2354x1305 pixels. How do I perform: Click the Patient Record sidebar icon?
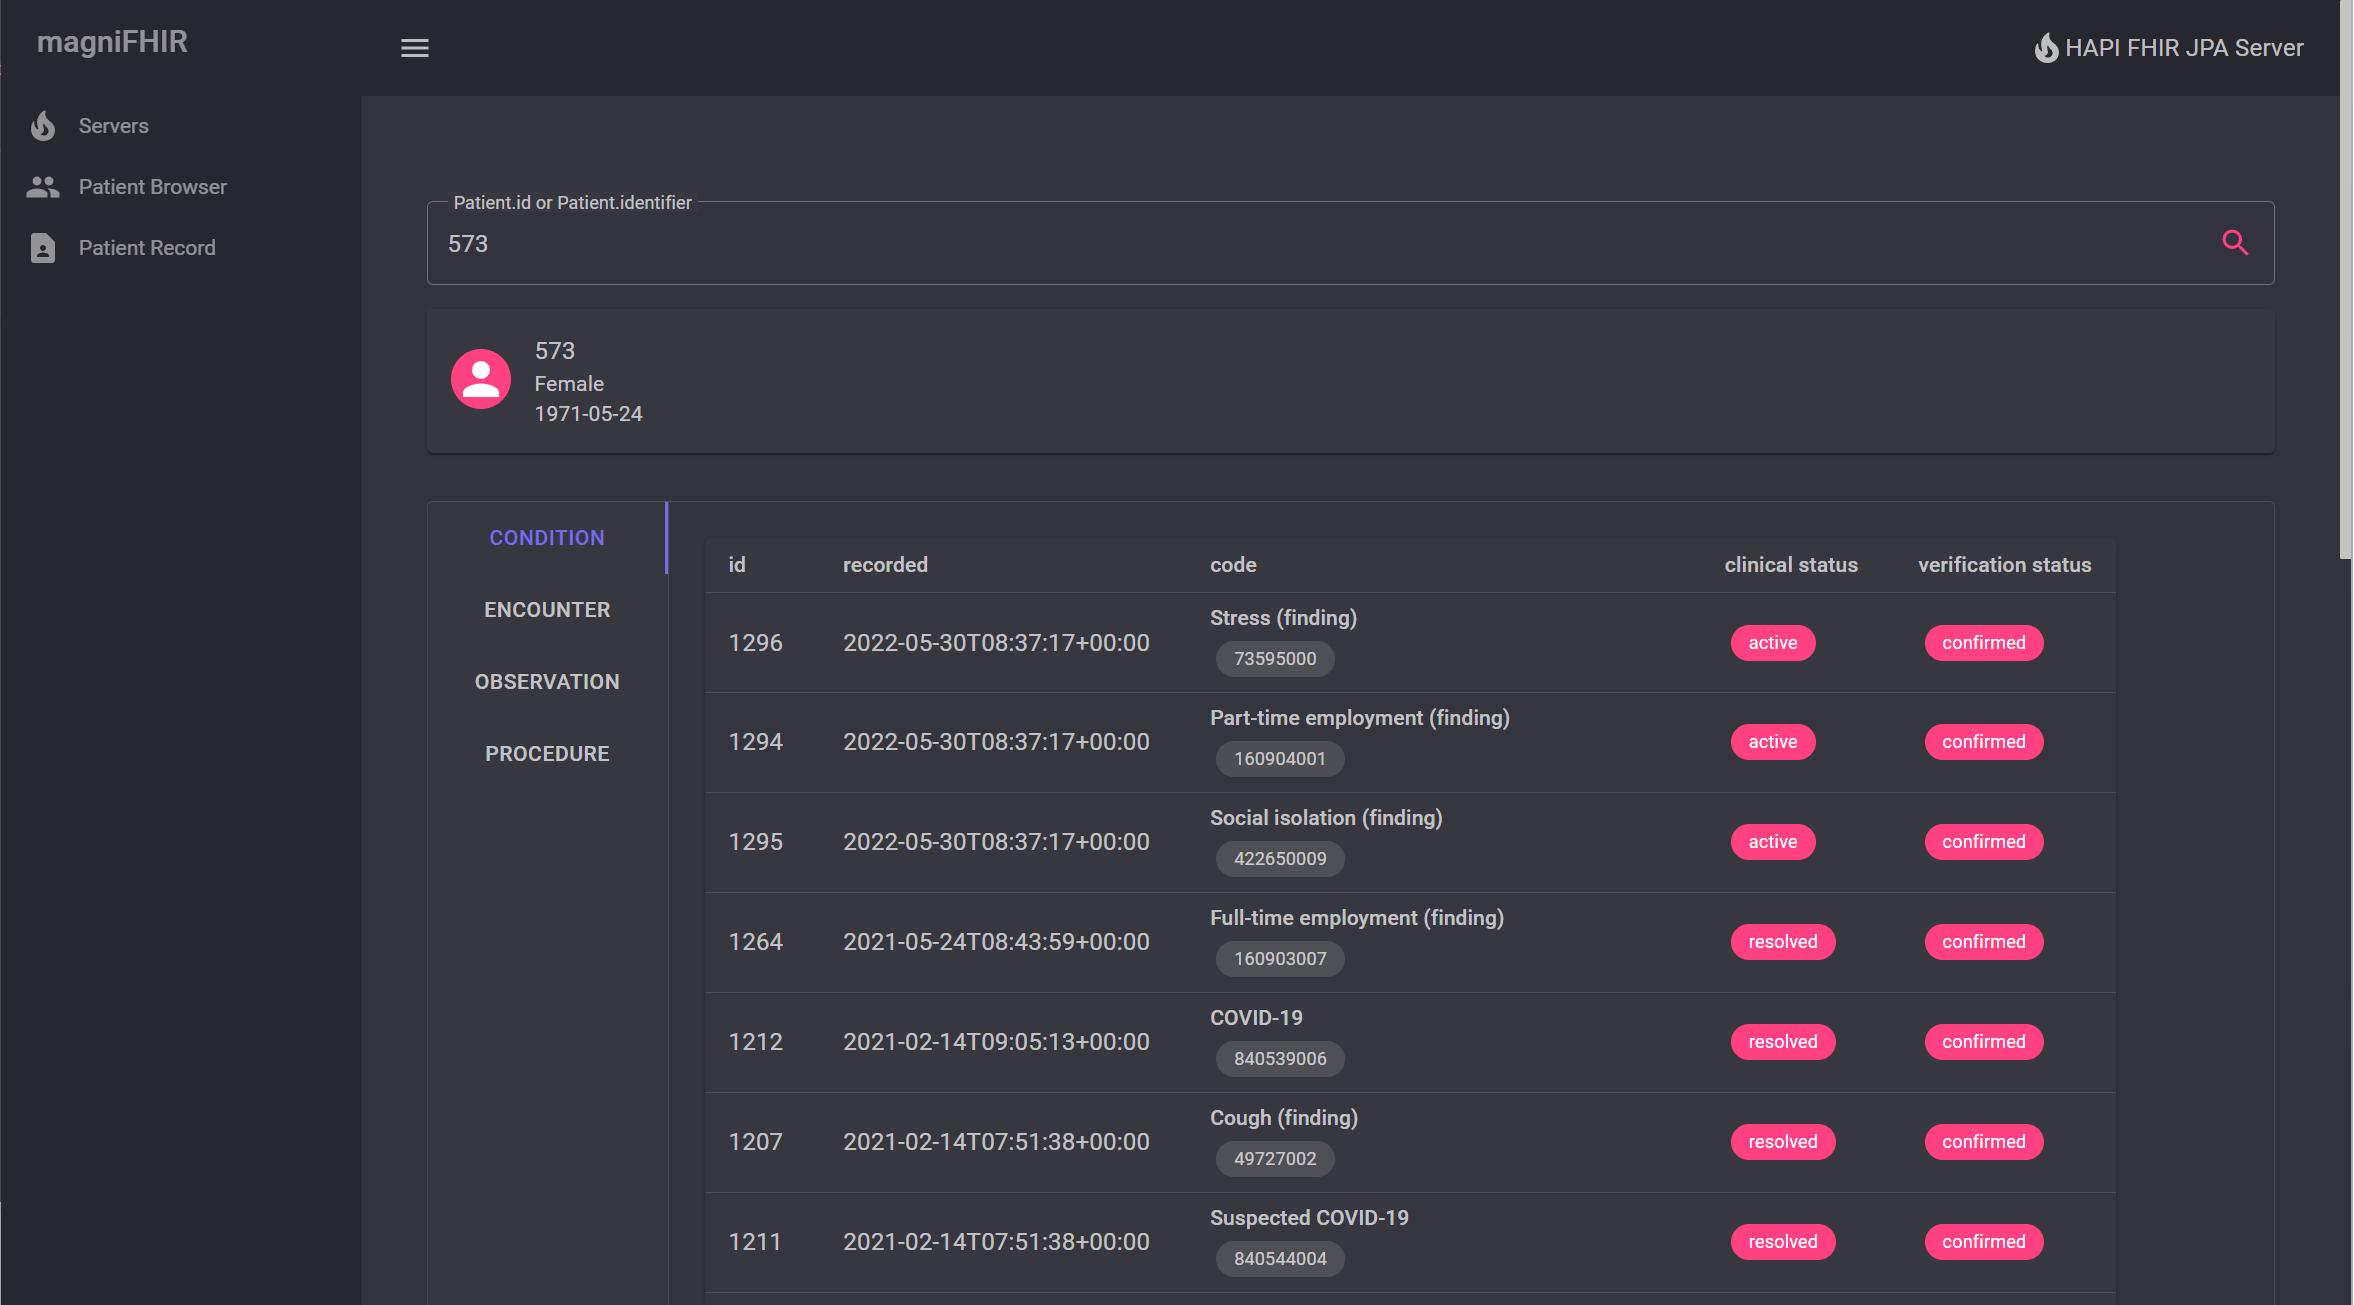tap(43, 248)
